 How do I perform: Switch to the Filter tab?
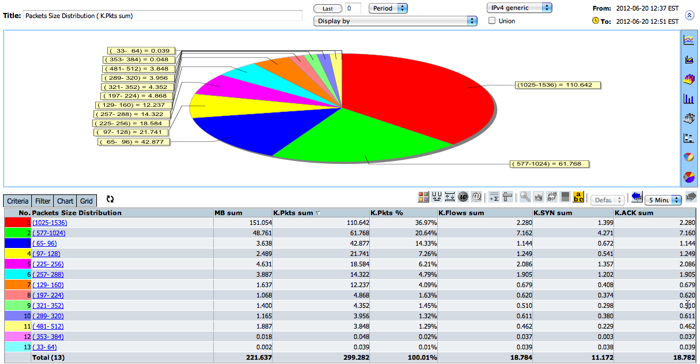click(x=42, y=201)
